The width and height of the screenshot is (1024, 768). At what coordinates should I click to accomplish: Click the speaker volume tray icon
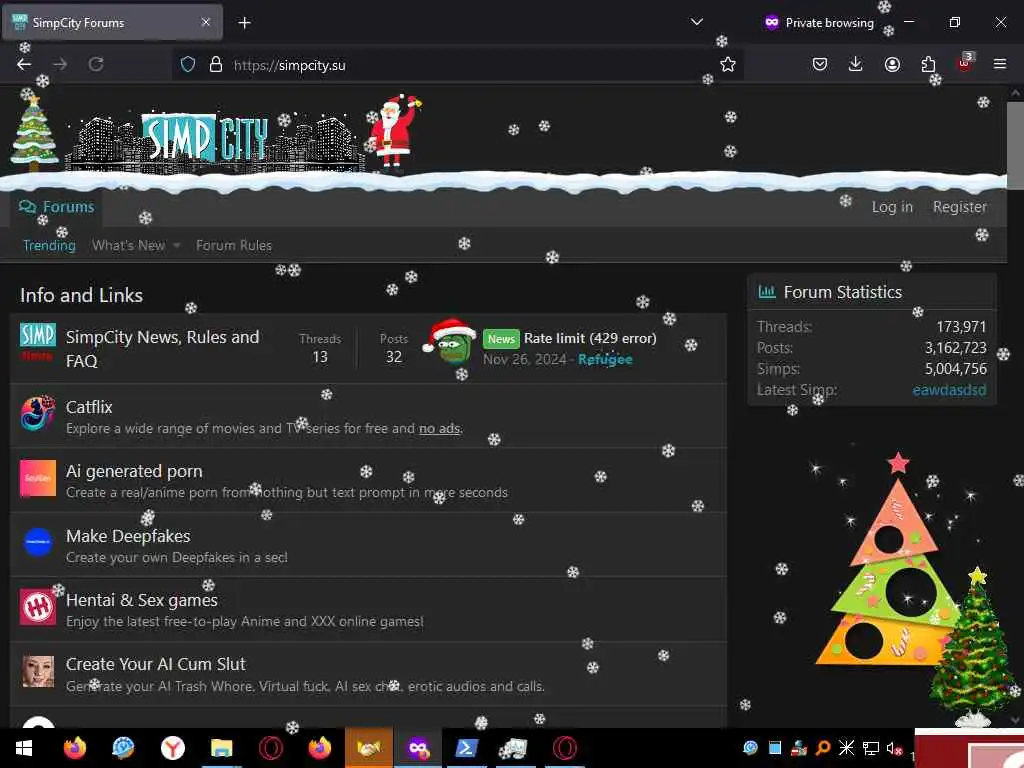point(893,748)
